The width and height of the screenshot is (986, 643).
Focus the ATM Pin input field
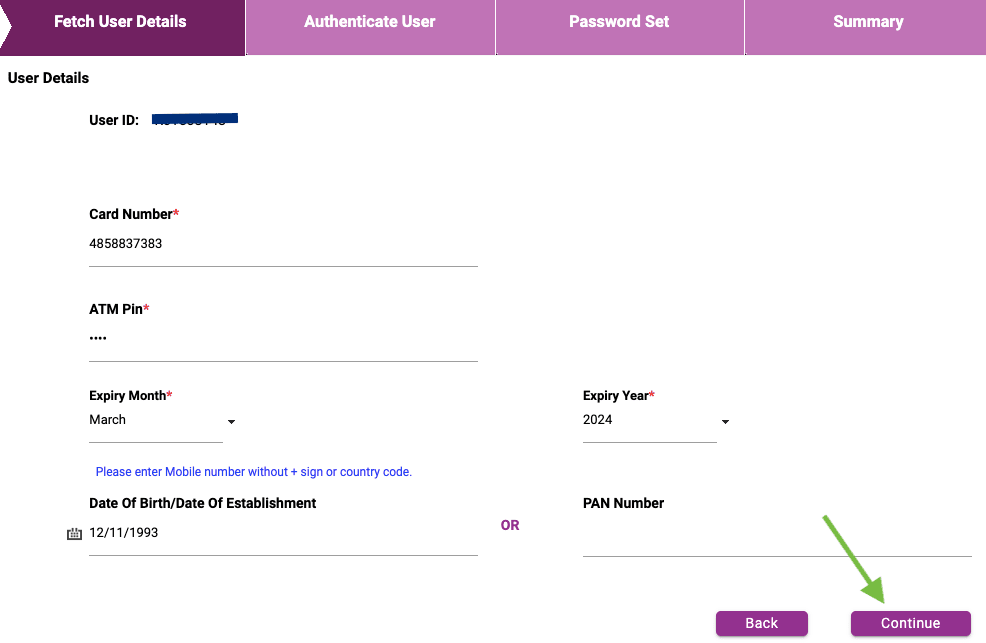click(x=283, y=338)
